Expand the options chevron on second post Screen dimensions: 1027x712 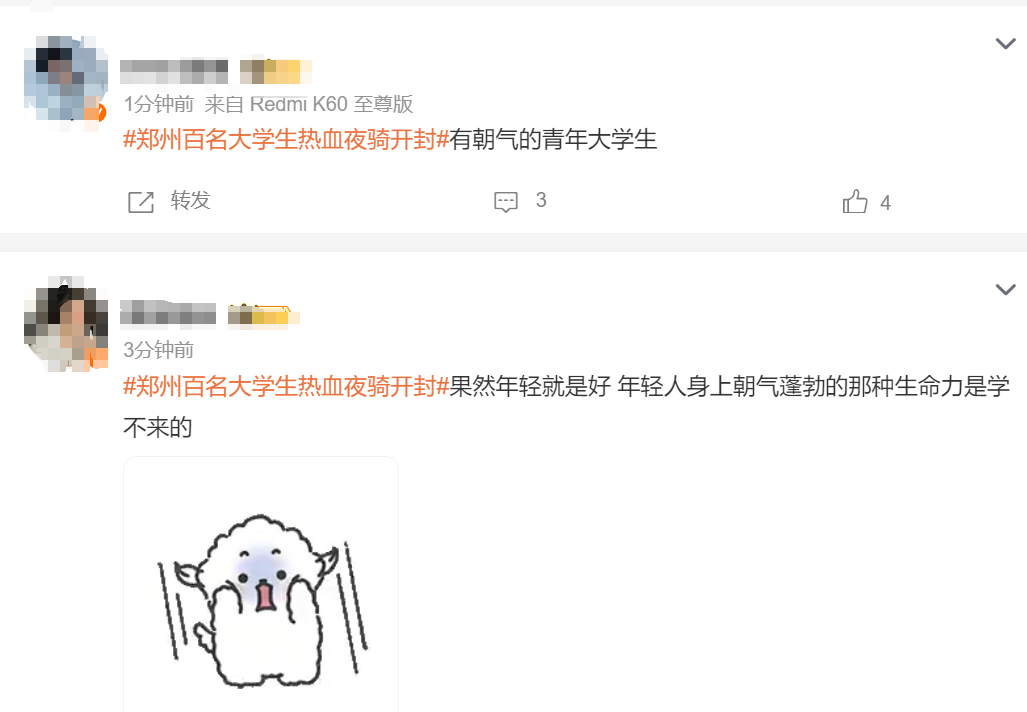point(1005,290)
